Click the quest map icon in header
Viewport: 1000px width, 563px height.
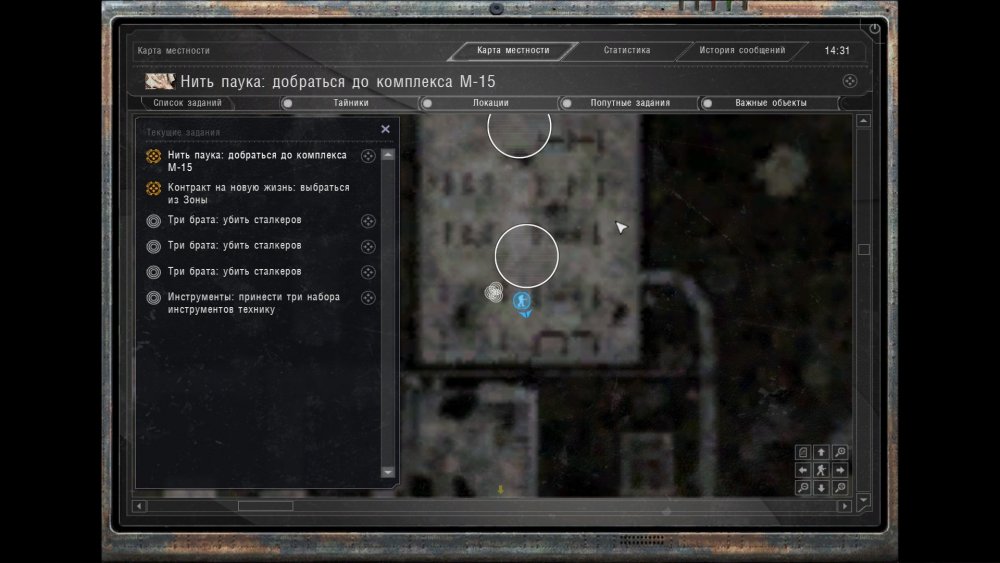click(x=159, y=81)
